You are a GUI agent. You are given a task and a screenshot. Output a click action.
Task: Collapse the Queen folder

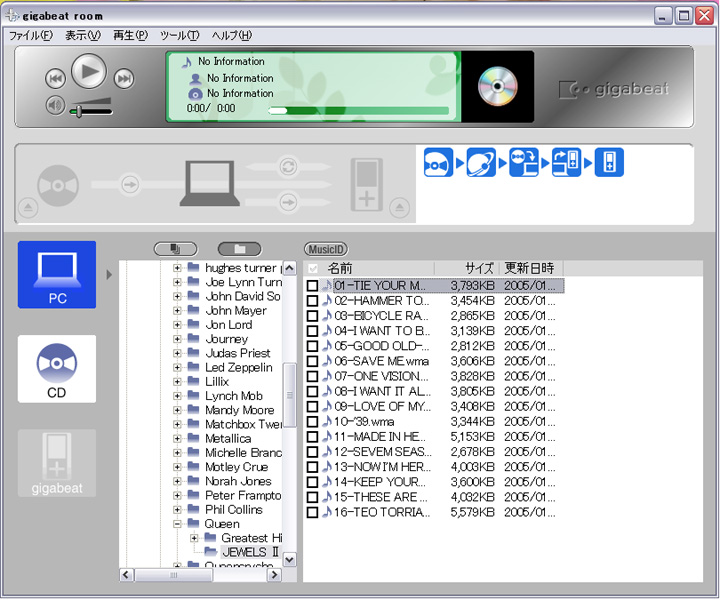pyautogui.click(x=178, y=524)
